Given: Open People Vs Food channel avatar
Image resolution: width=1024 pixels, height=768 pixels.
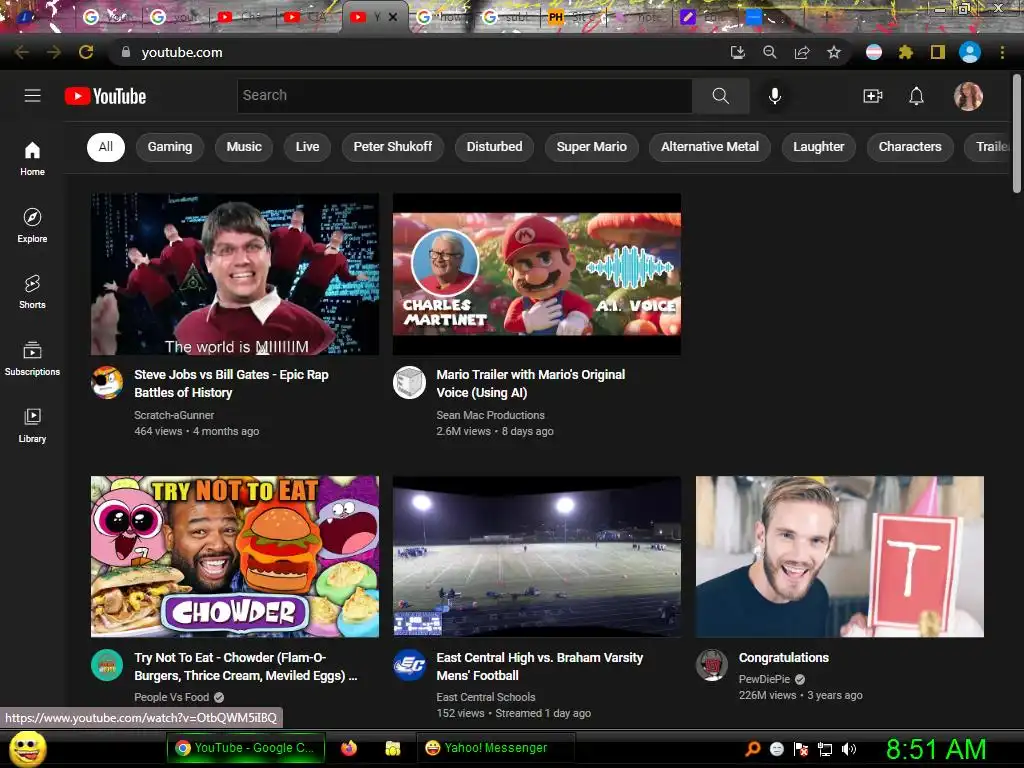Looking at the screenshot, I should [107, 665].
